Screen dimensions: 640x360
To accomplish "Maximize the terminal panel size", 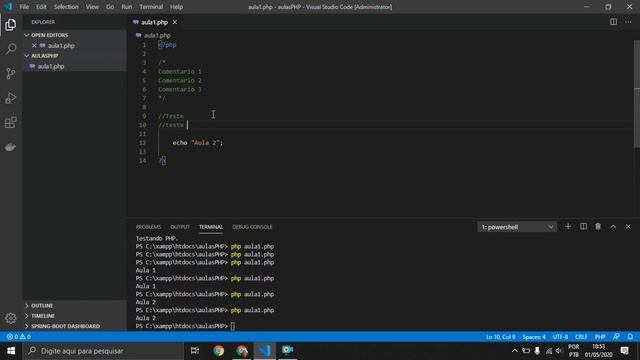I will pos(613,227).
